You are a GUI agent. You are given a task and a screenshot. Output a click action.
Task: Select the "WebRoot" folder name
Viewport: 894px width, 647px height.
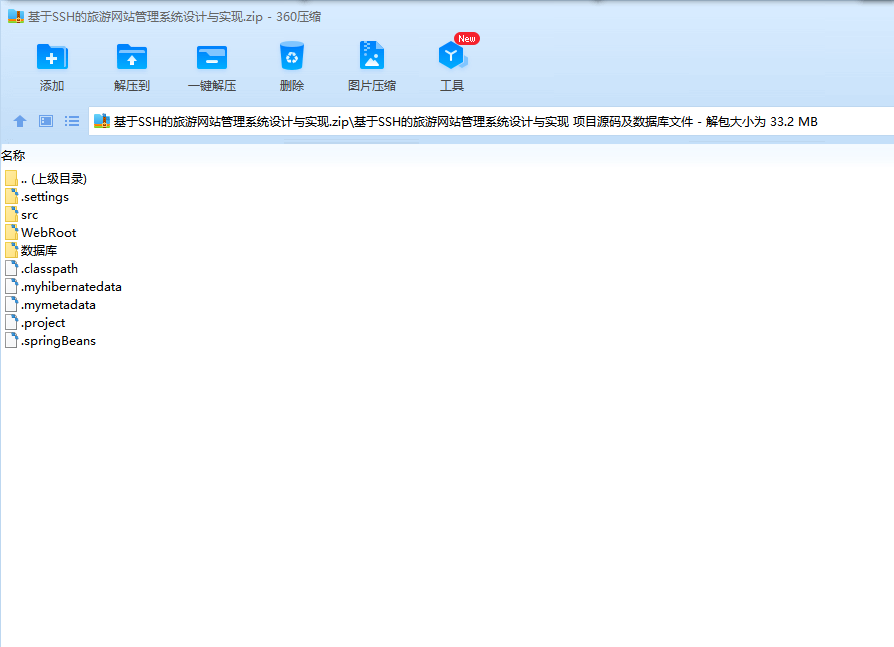point(48,233)
